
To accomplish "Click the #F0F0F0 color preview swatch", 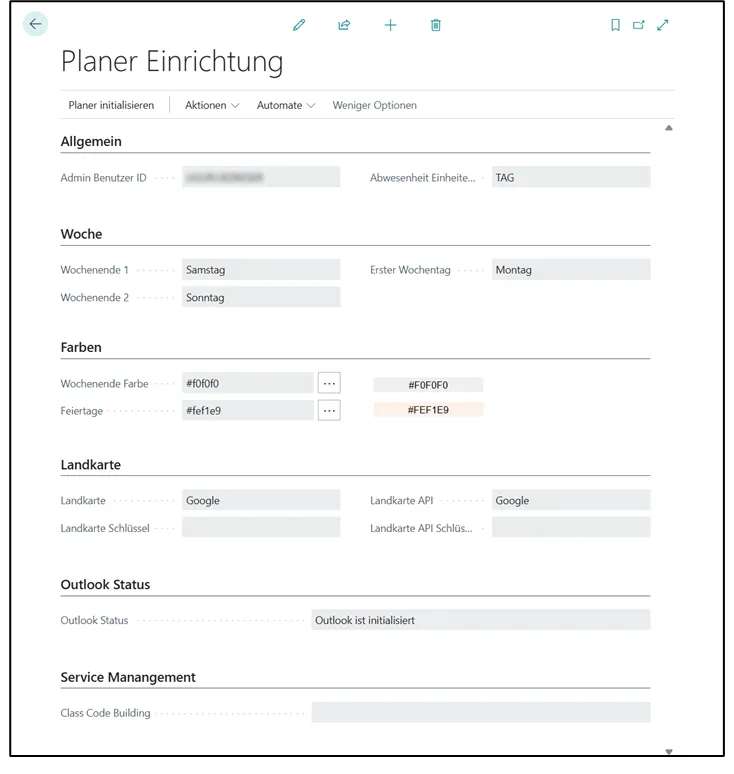I will pyautogui.click(x=428, y=385).
